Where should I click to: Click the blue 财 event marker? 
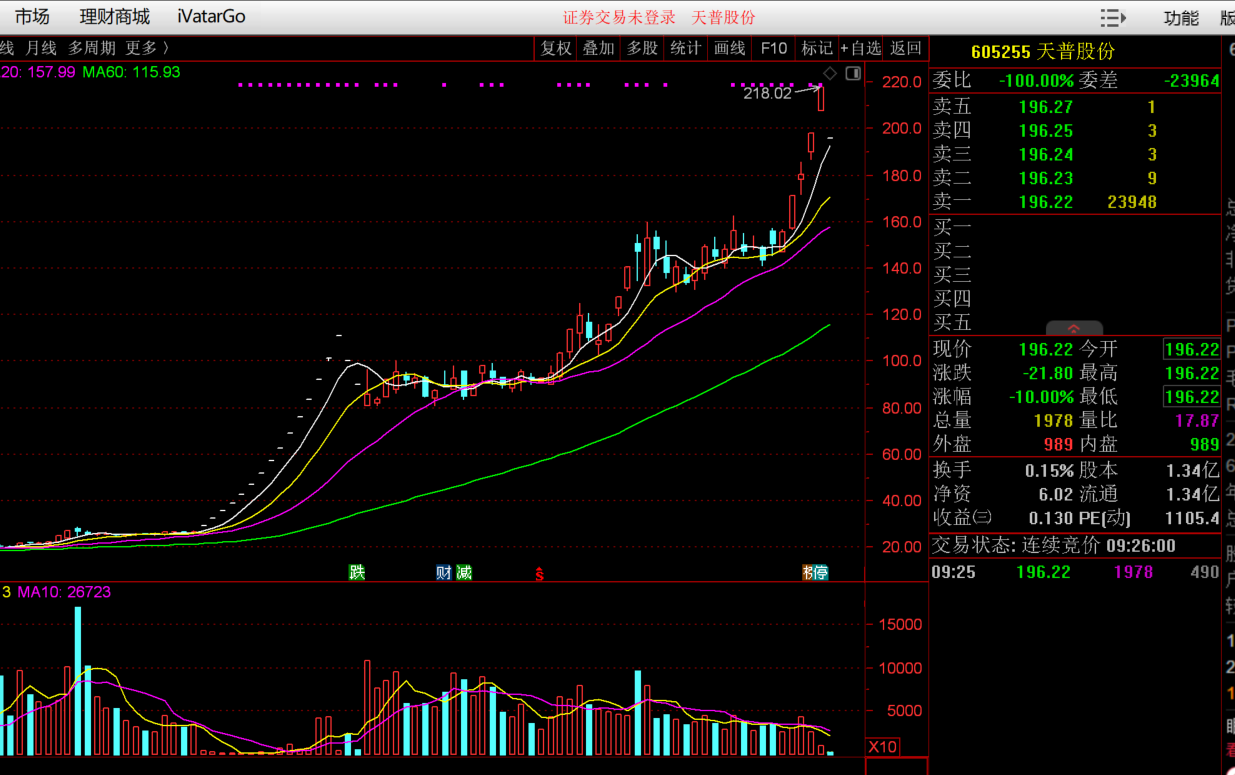[444, 572]
